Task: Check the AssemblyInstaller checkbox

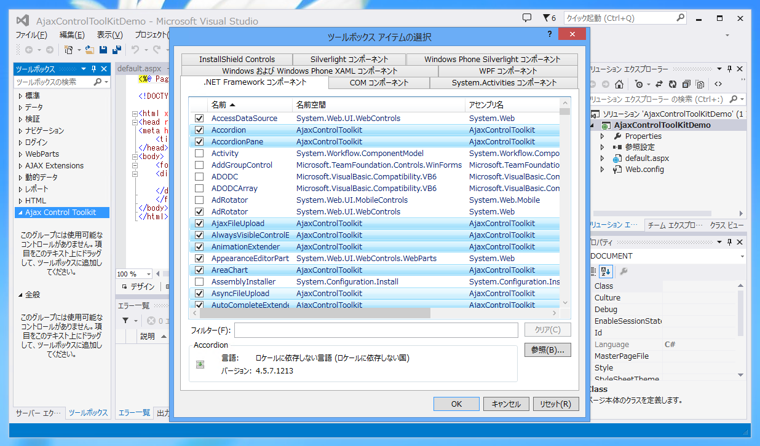Action: (x=199, y=282)
